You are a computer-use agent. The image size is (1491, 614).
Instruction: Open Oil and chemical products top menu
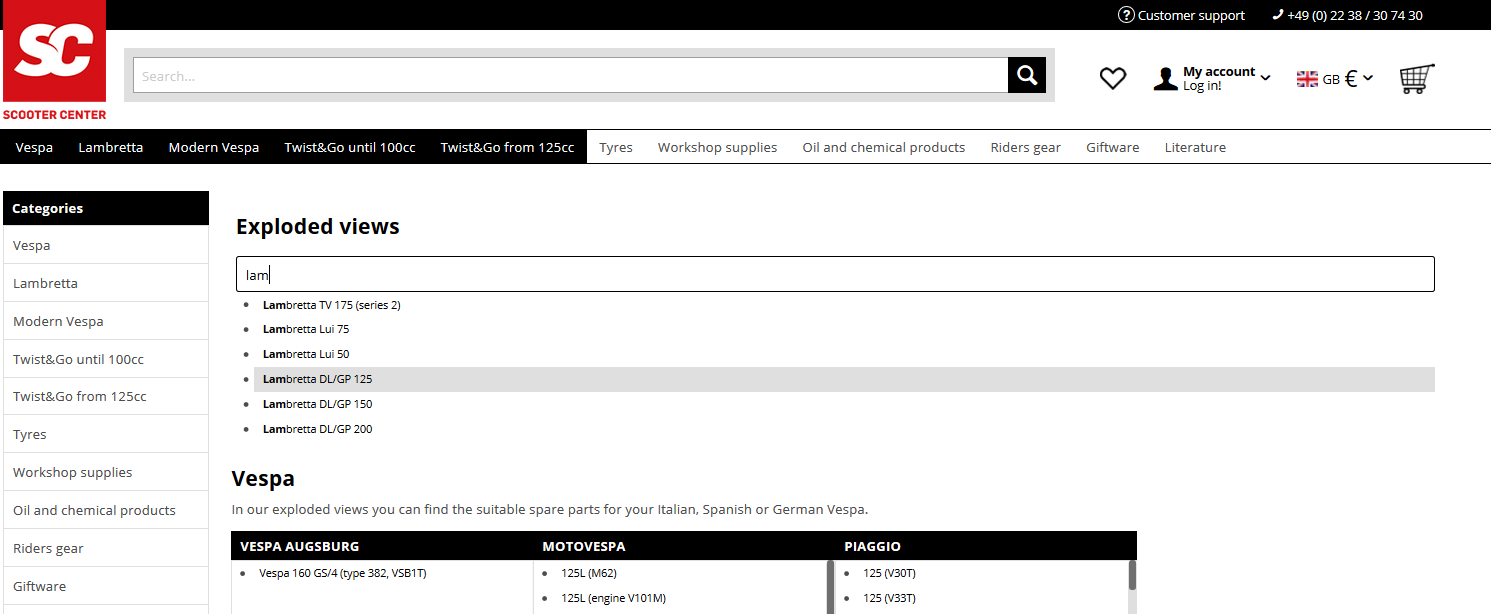click(884, 147)
